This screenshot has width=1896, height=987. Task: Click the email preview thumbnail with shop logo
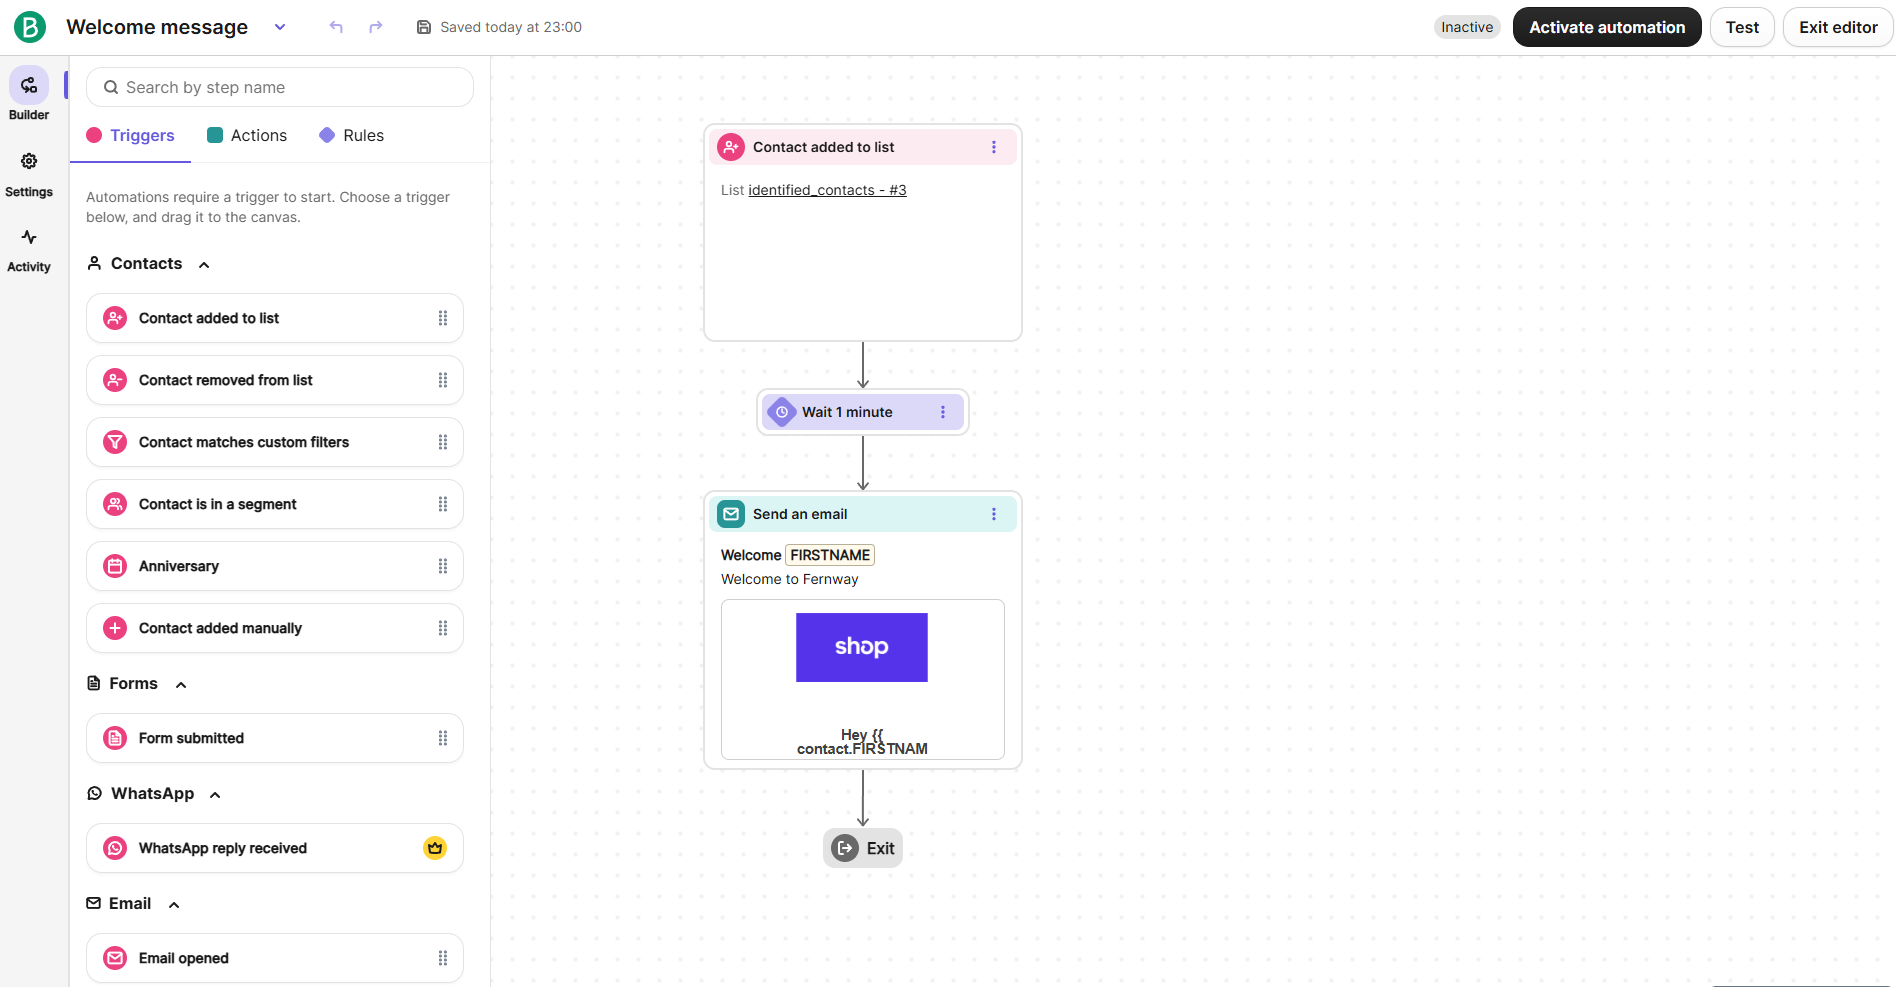tap(863, 680)
